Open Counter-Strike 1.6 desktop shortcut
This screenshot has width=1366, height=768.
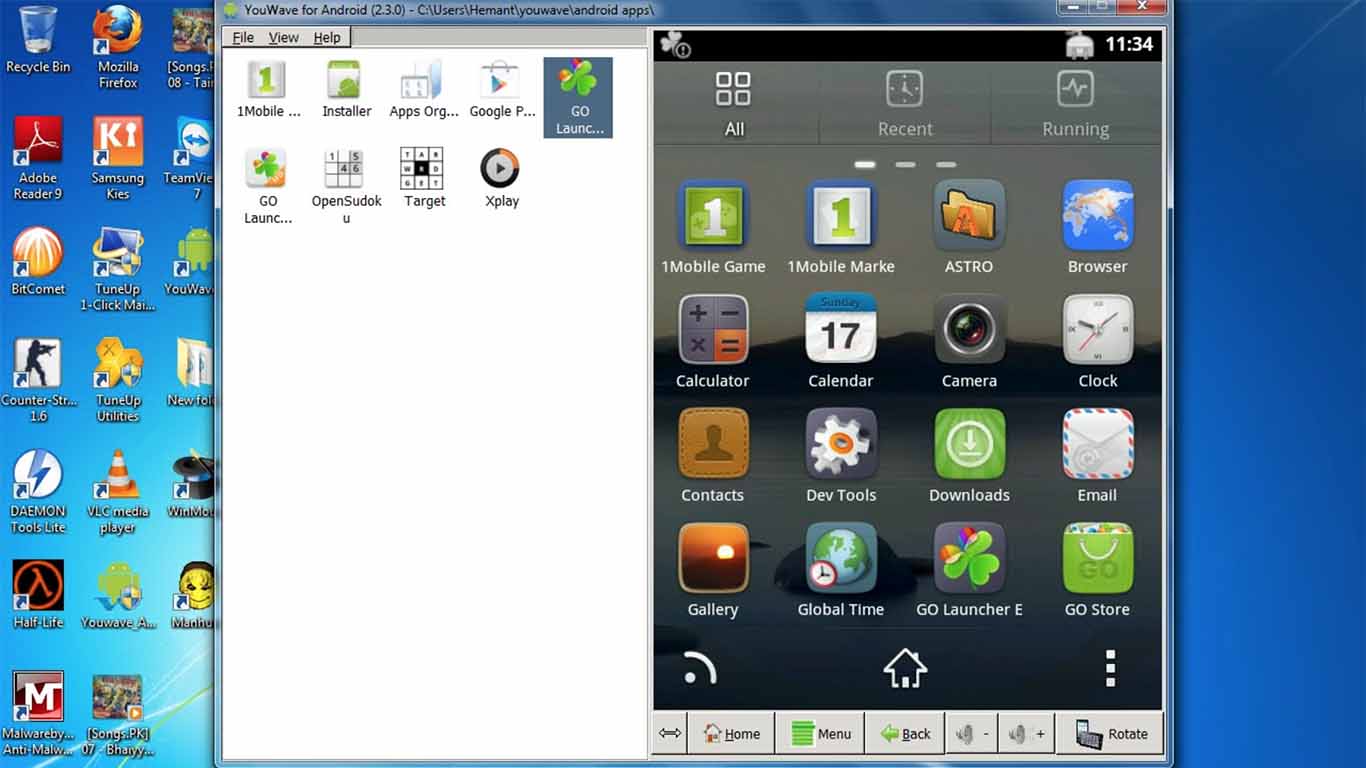click(x=38, y=380)
